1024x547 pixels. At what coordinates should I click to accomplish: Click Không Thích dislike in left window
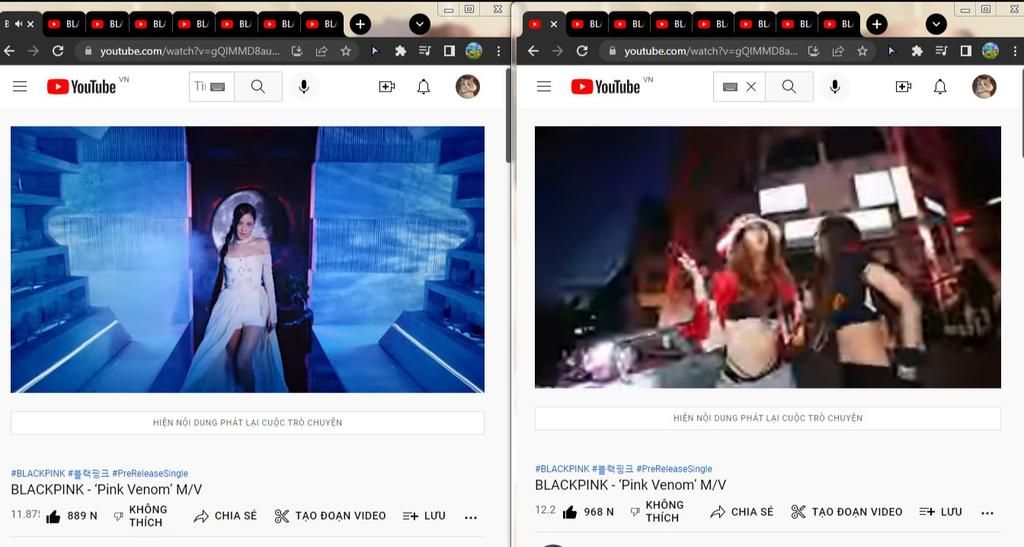pos(140,516)
